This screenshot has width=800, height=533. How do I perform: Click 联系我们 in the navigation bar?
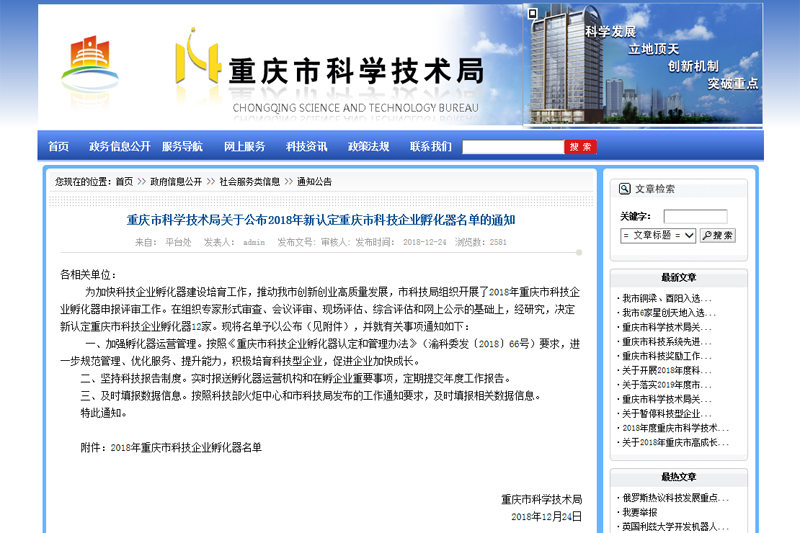(x=430, y=147)
